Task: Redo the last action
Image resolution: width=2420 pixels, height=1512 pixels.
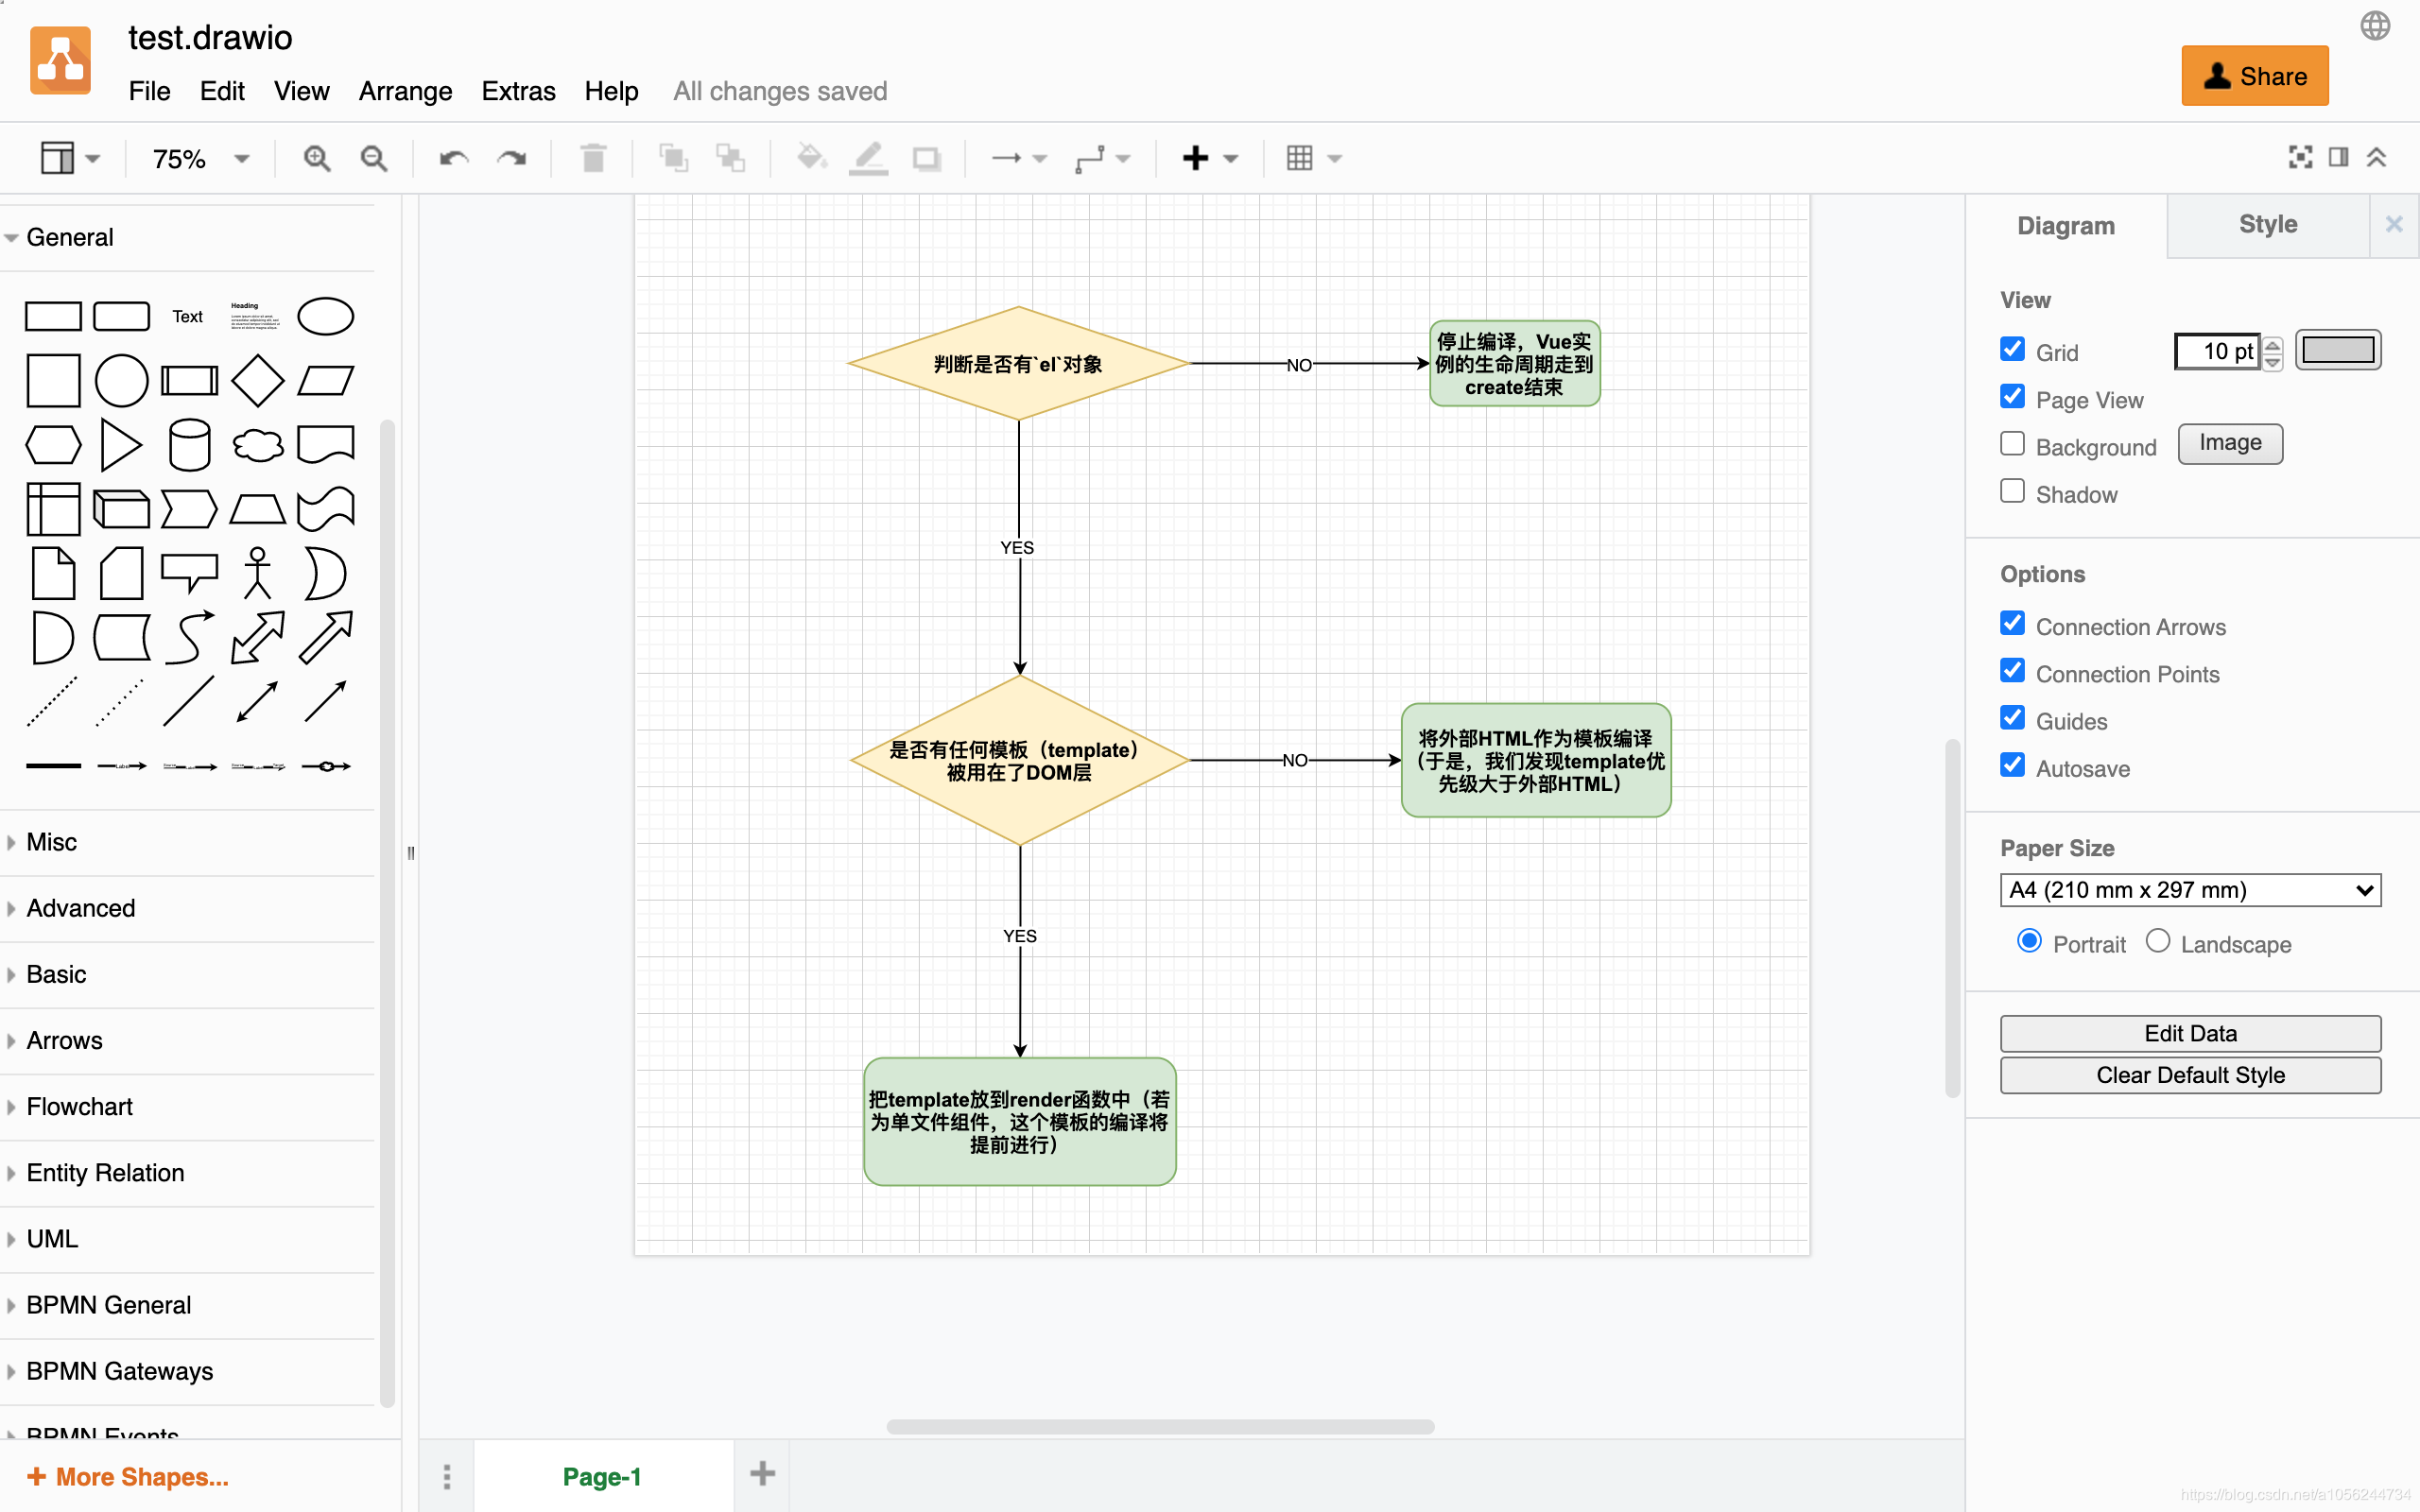Action: (512, 158)
